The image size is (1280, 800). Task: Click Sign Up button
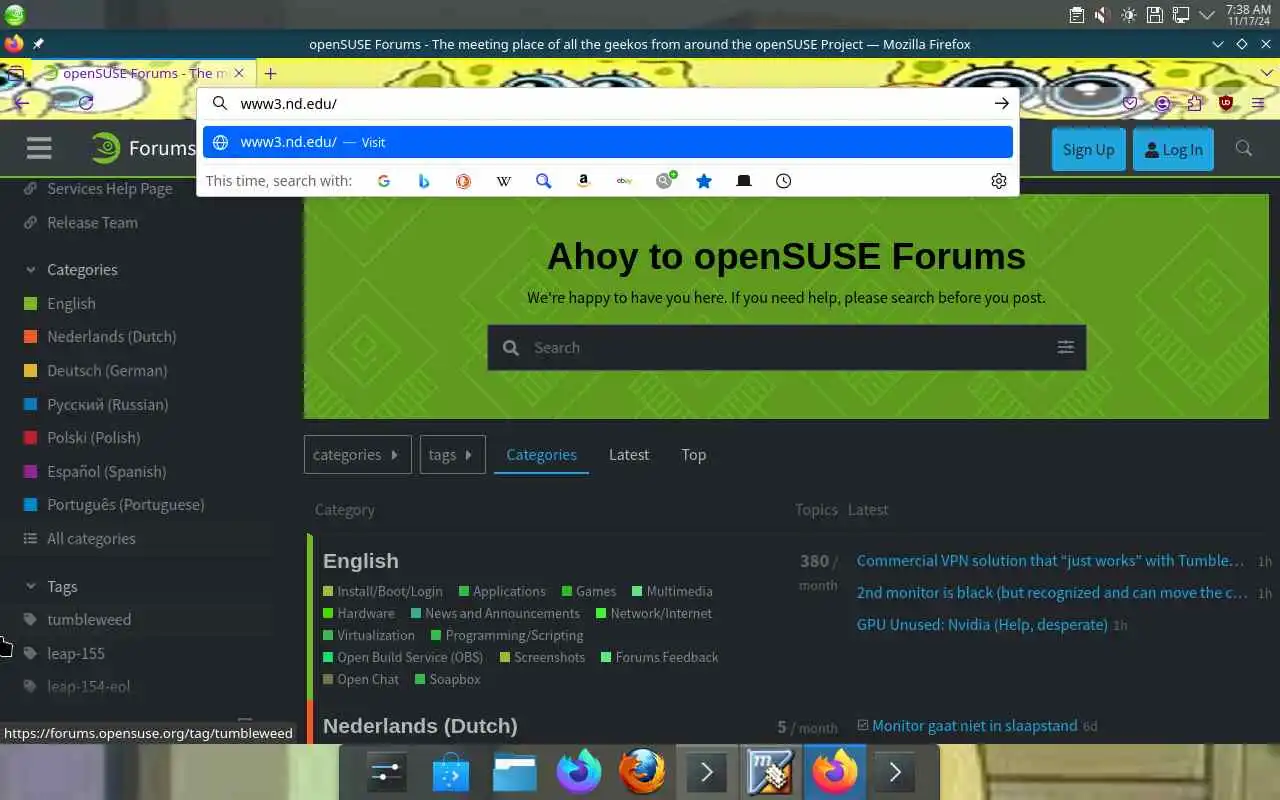coord(1088,149)
